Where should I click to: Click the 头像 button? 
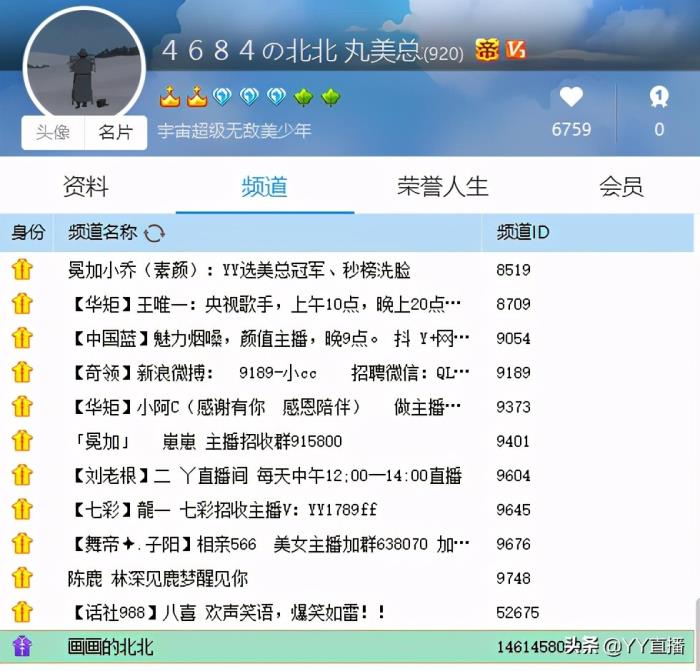click(x=53, y=132)
